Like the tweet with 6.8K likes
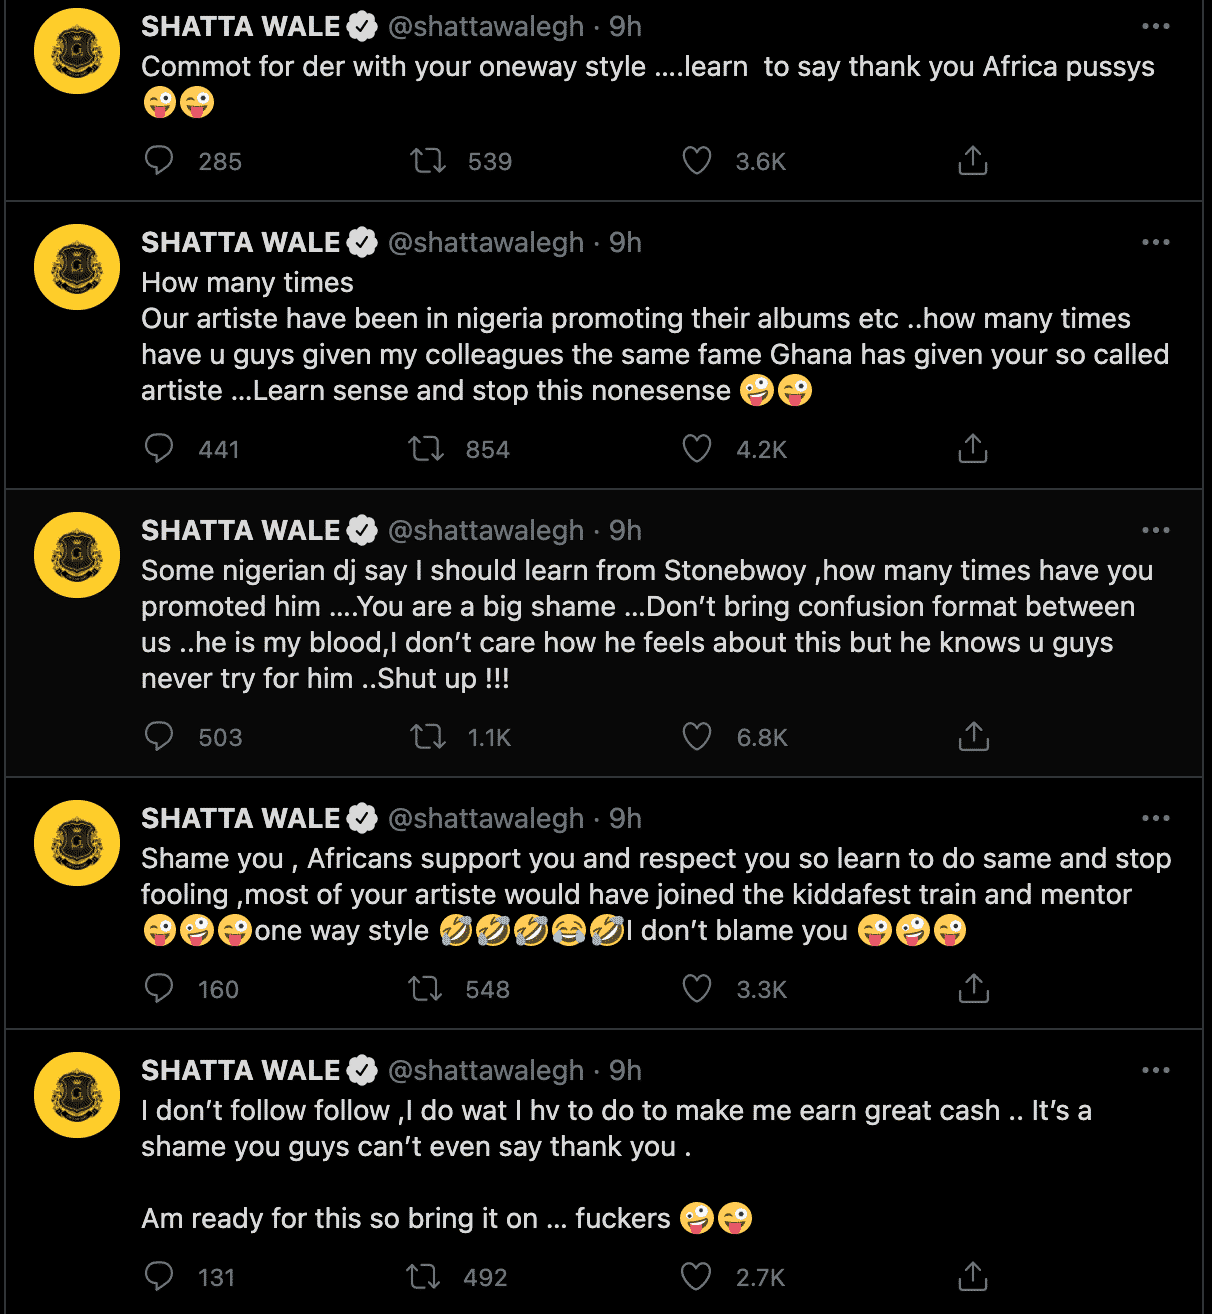Image resolution: width=1212 pixels, height=1314 pixels. (x=697, y=737)
